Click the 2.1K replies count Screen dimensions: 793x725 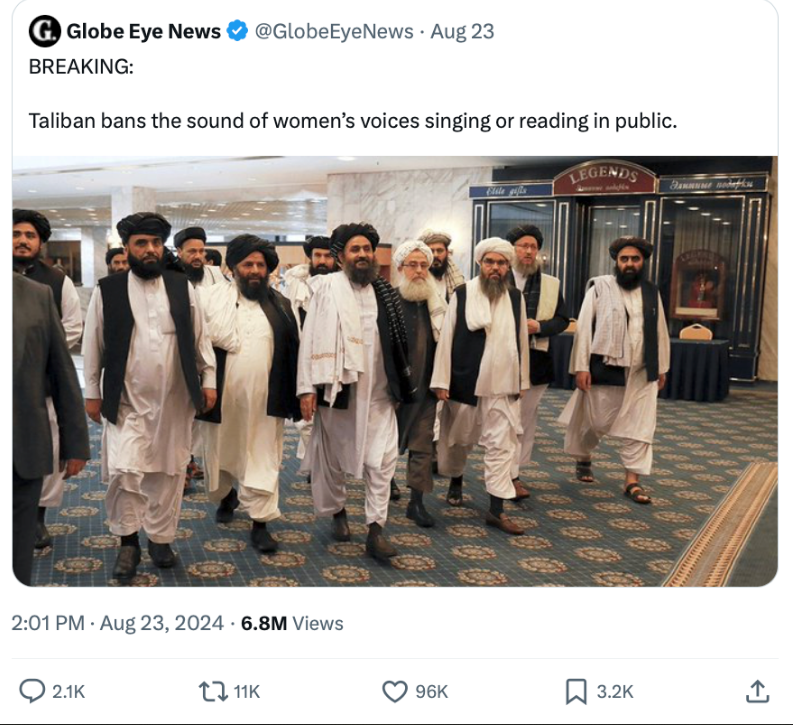pyautogui.click(x=69, y=692)
